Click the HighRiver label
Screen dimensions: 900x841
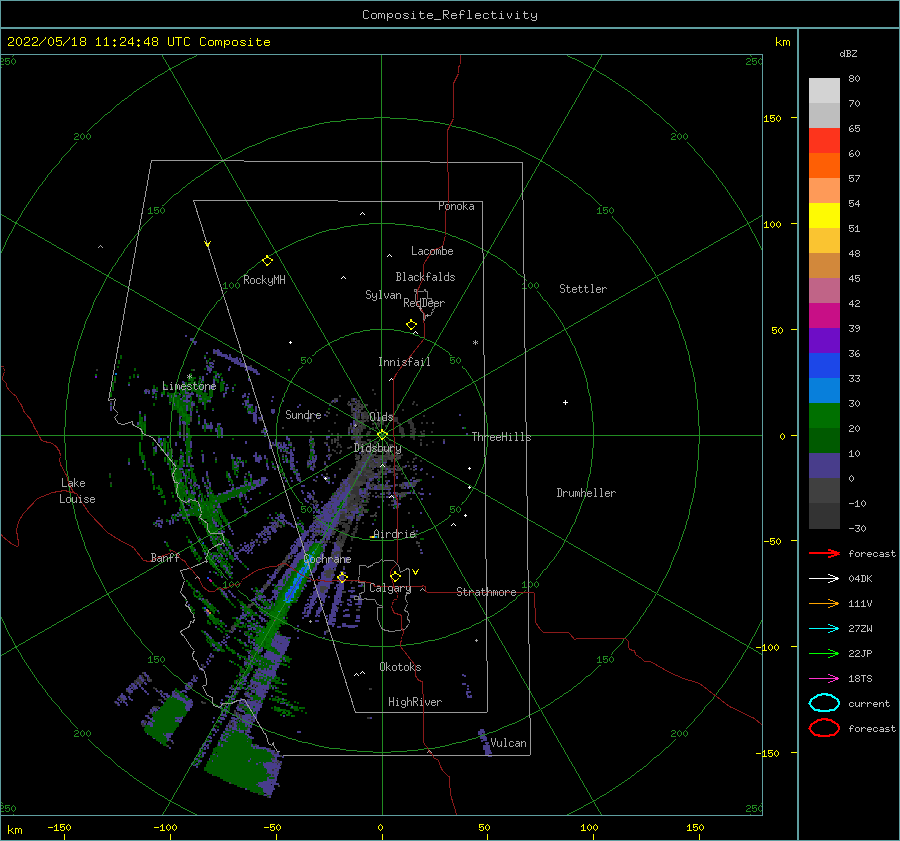[x=415, y=702]
